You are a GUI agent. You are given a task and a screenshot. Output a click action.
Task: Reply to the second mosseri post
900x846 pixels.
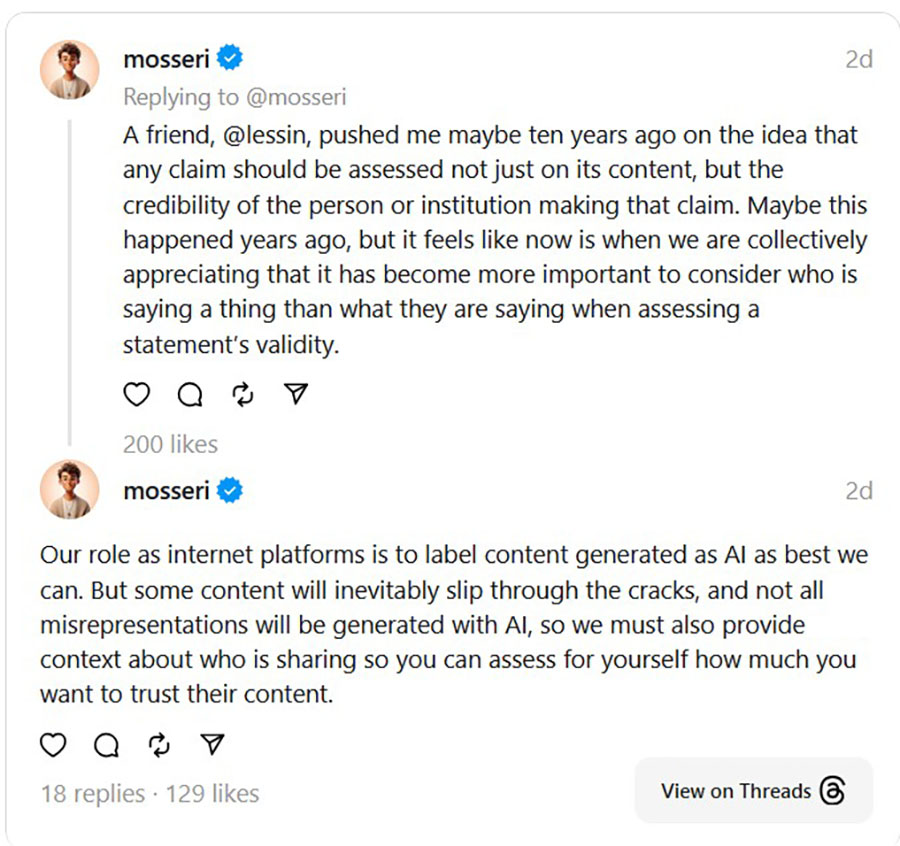click(x=106, y=744)
